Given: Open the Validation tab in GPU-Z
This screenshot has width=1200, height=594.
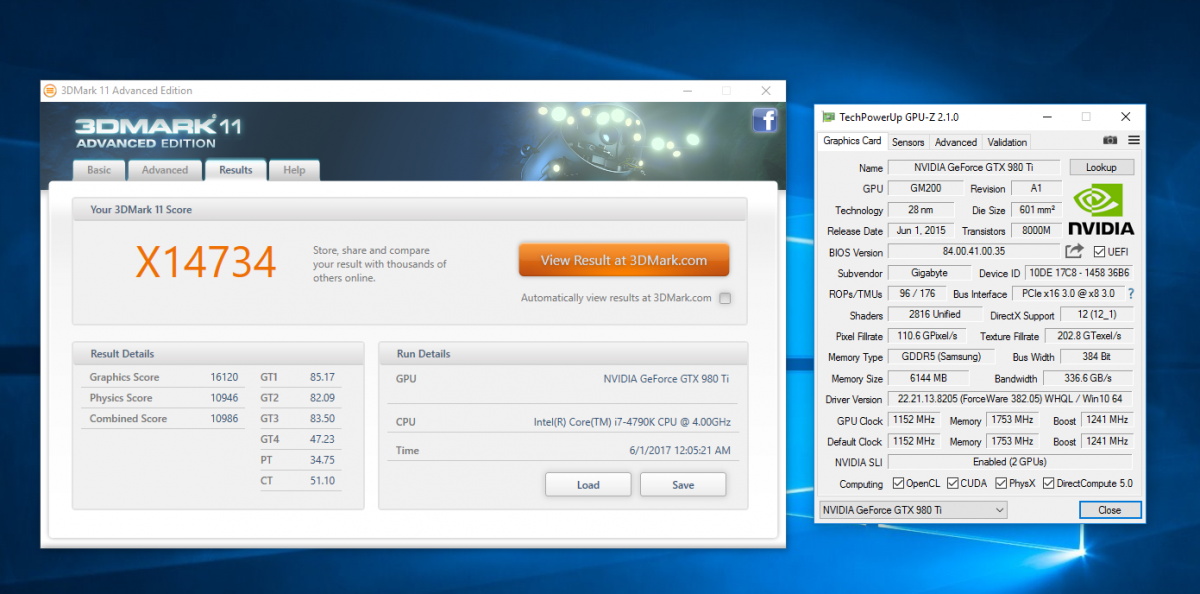Looking at the screenshot, I should [x=1007, y=142].
